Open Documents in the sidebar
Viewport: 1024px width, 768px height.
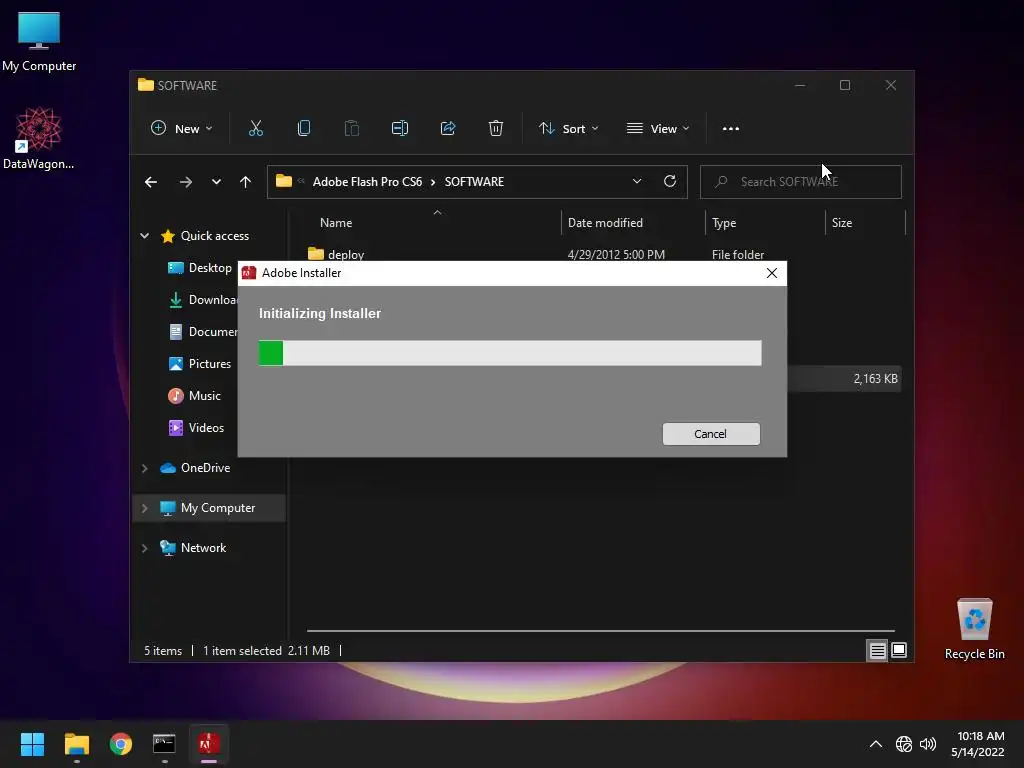pos(204,332)
